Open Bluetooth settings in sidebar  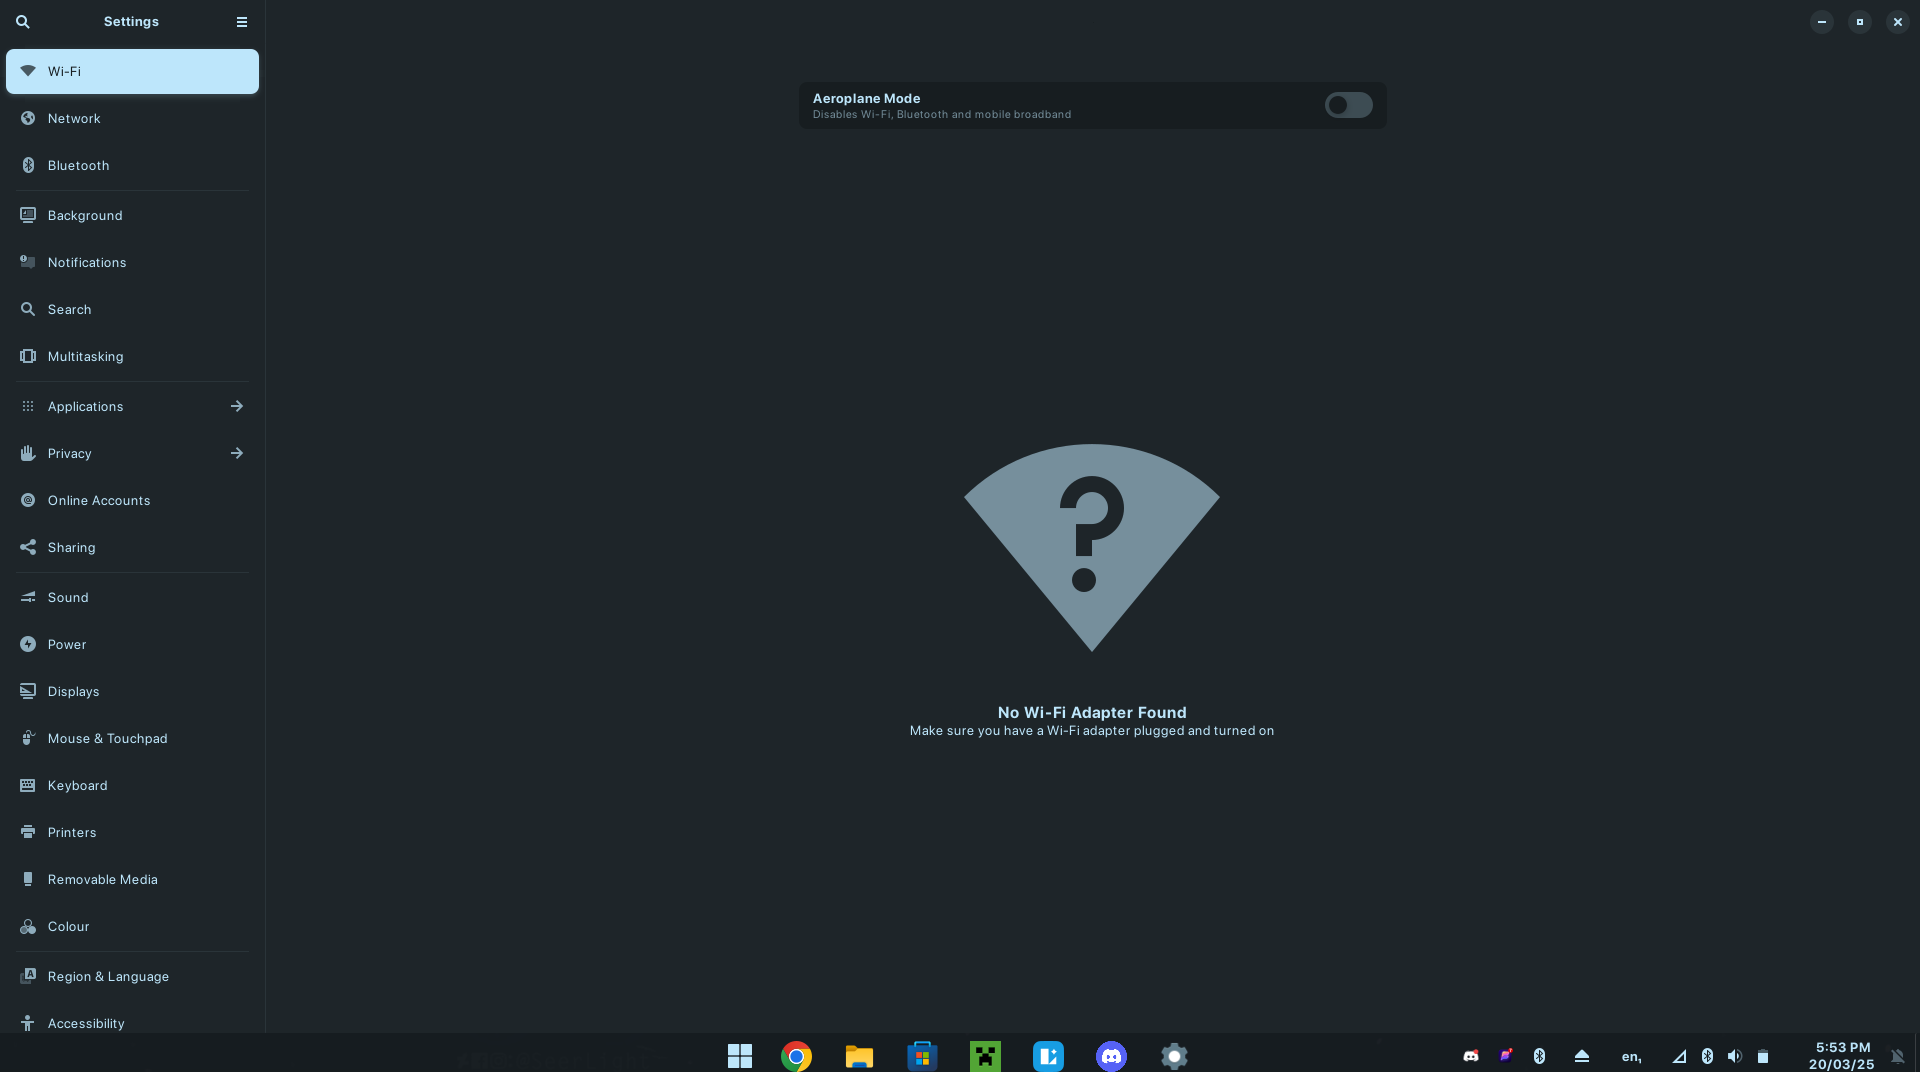[132, 165]
